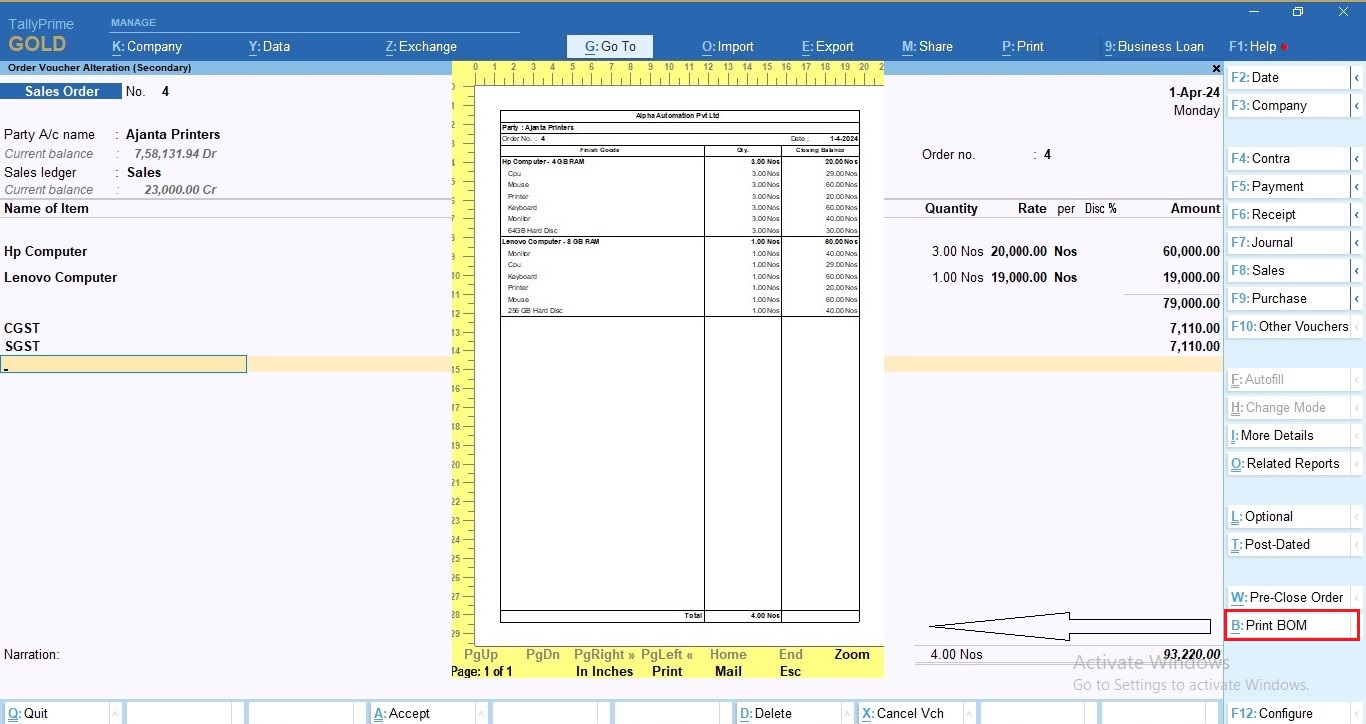The image size is (1366, 724).
Task: Select Hp Computer item row
Action: point(46,252)
